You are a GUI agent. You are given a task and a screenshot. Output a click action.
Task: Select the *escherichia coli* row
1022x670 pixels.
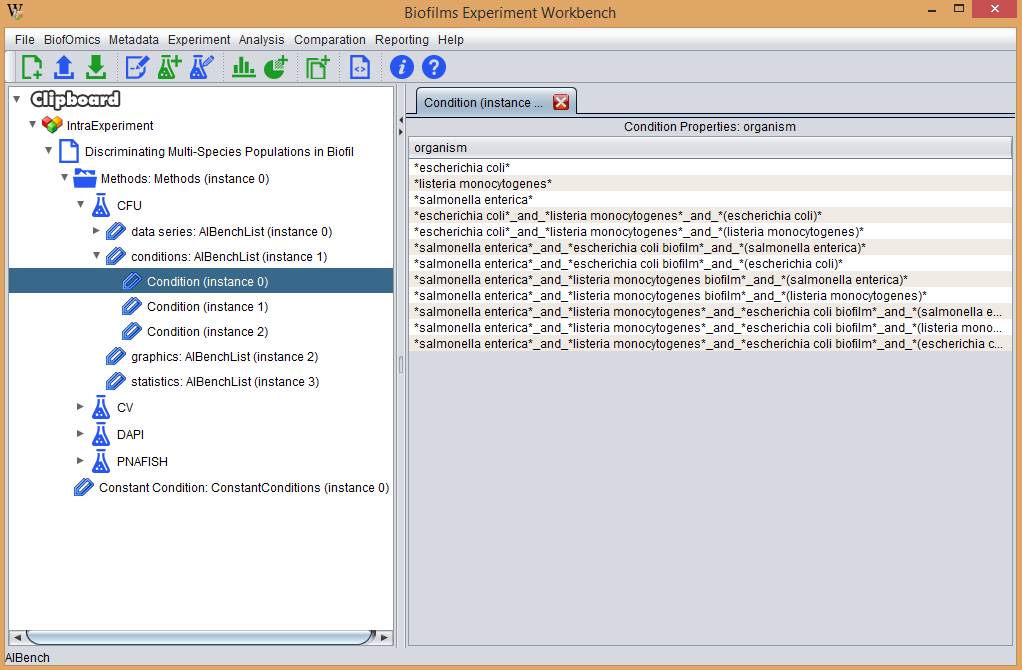pos(710,168)
